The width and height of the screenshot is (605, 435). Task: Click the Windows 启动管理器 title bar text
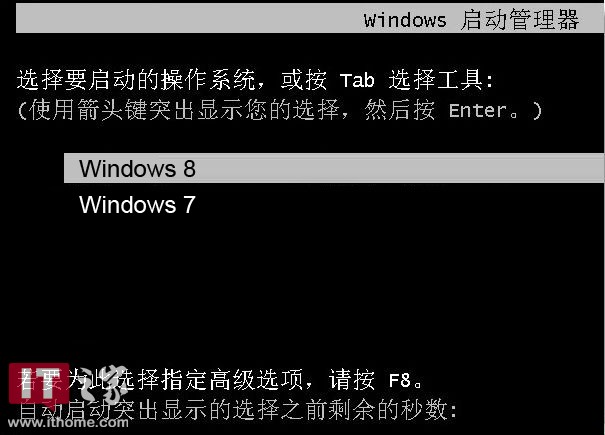pyautogui.click(x=471, y=19)
